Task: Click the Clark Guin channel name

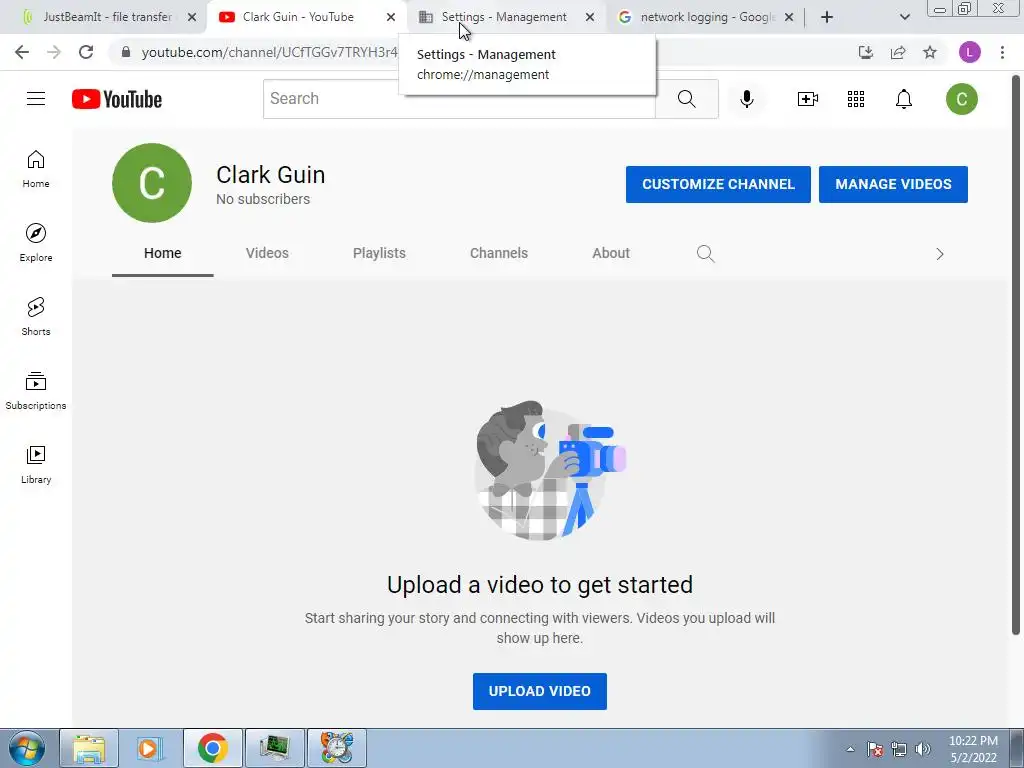Action: click(270, 174)
